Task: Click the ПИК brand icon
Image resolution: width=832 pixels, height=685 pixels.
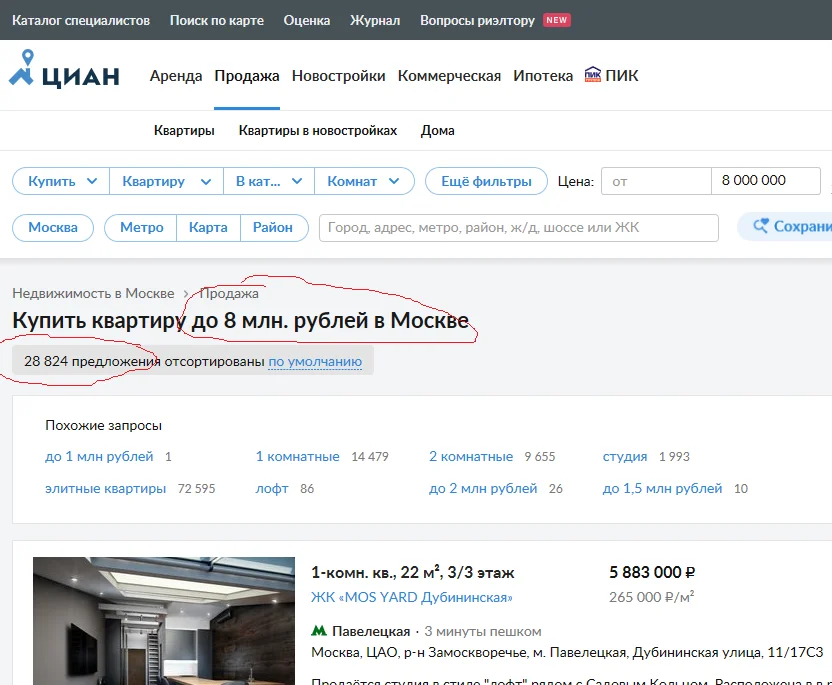Action: (x=593, y=75)
